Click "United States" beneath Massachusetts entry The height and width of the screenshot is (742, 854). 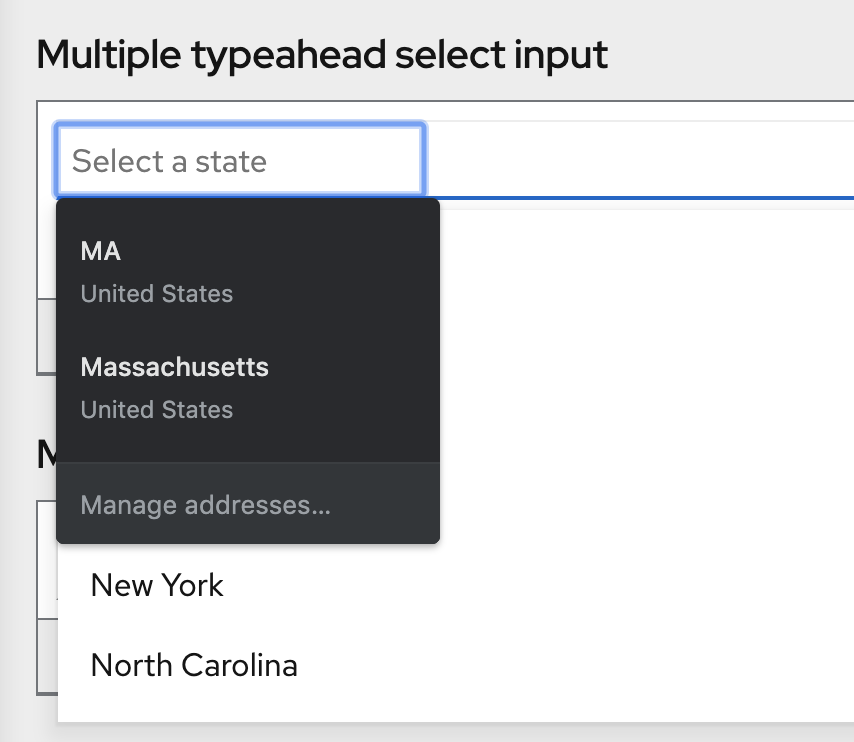(x=157, y=410)
